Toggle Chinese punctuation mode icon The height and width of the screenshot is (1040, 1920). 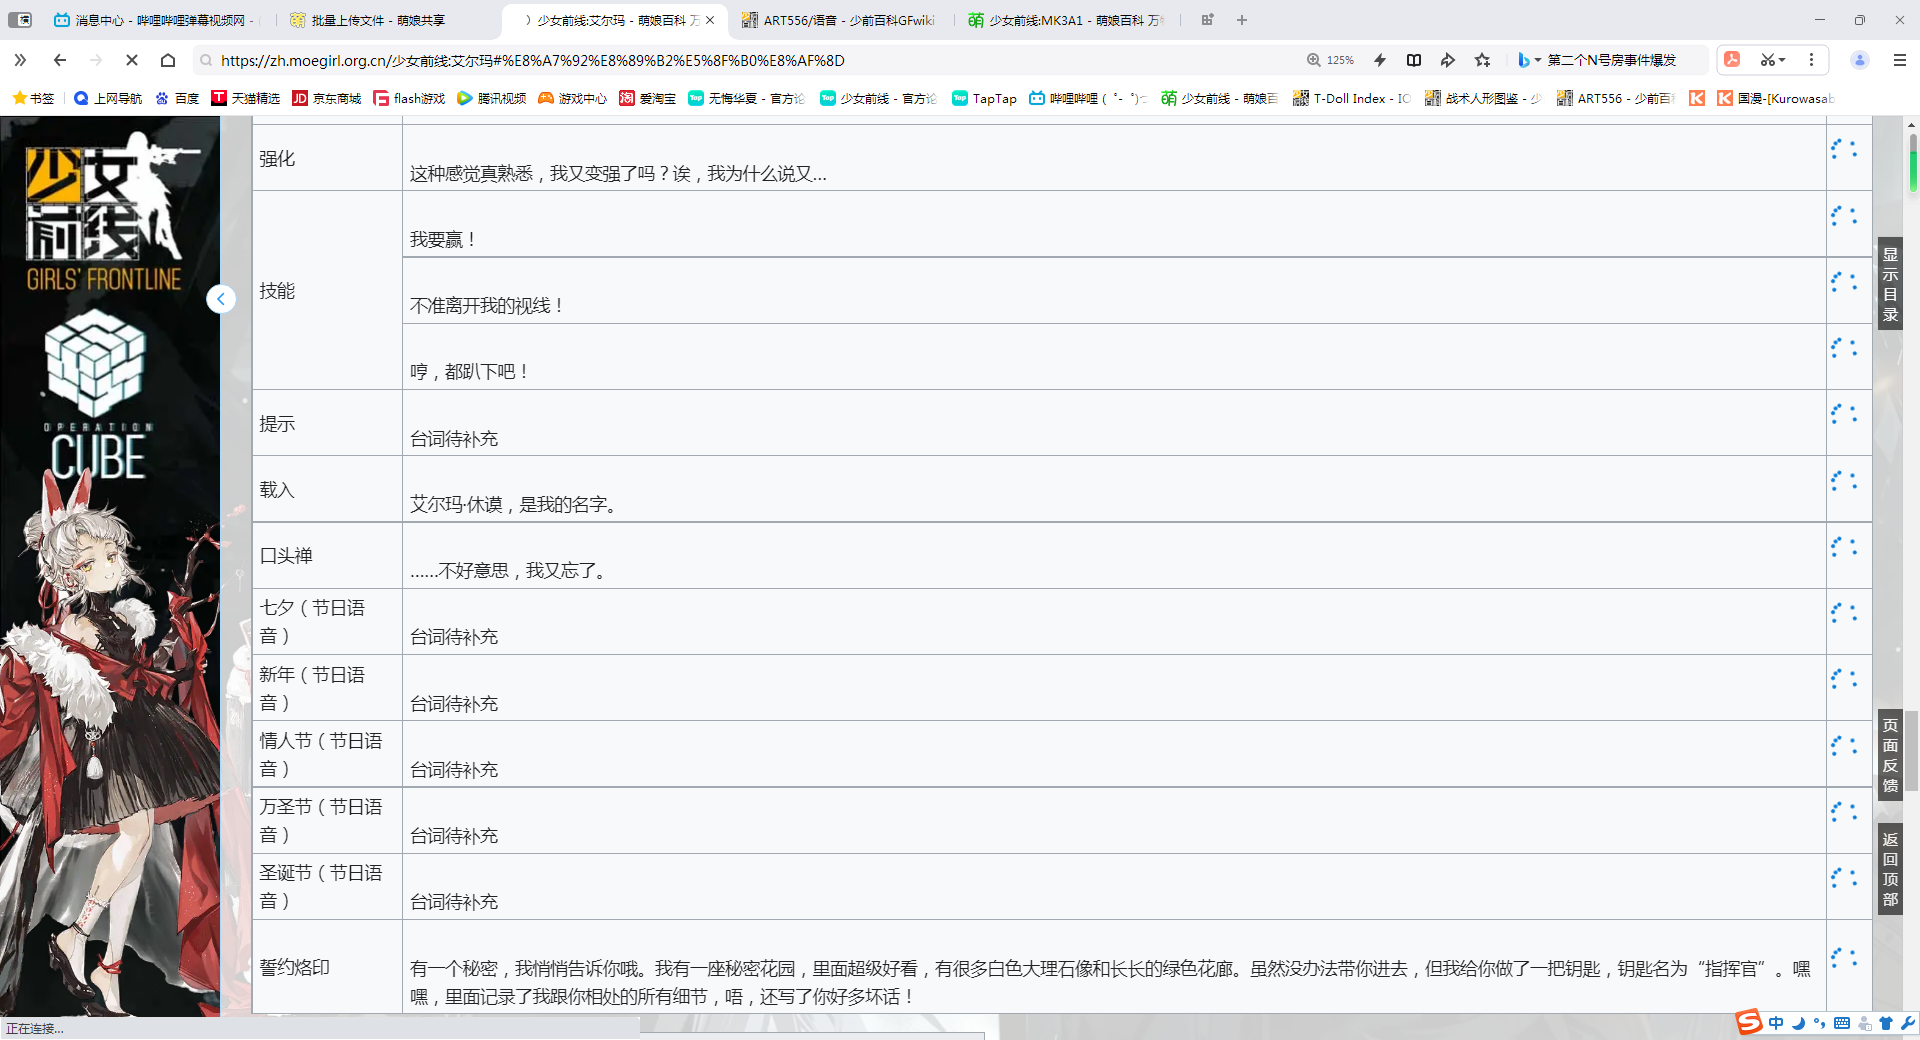(x=1819, y=1023)
